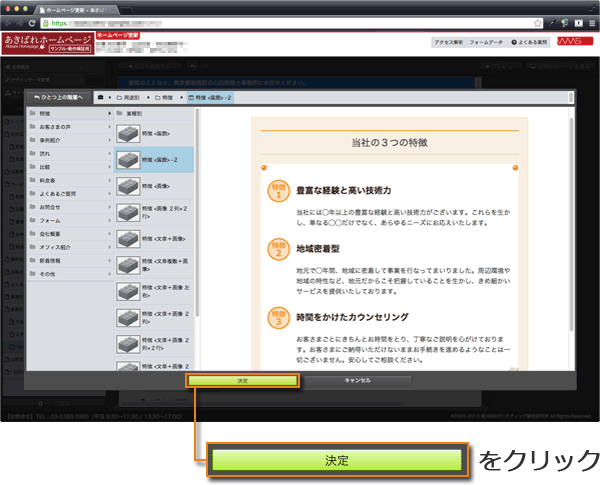The image size is (600, 485).
Task: Pick the 特徴 <画像 2列×2行> block icon
Action: (128, 213)
